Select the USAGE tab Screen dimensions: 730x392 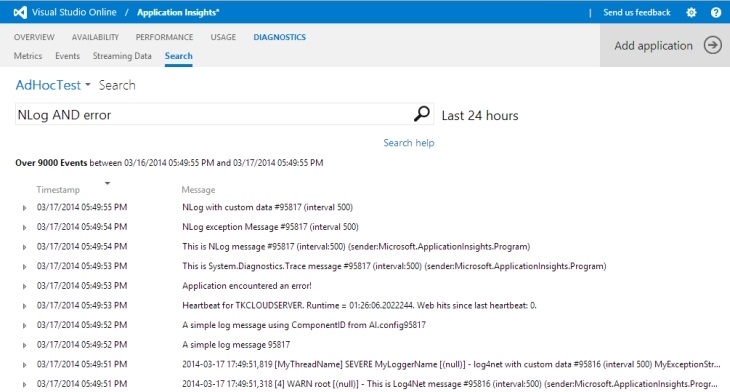223,37
